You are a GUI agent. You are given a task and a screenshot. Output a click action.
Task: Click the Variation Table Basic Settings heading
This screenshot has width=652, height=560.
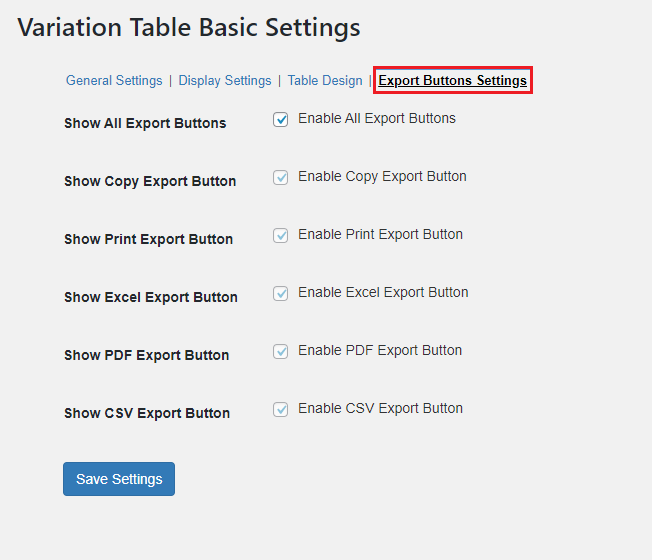click(x=189, y=27)
